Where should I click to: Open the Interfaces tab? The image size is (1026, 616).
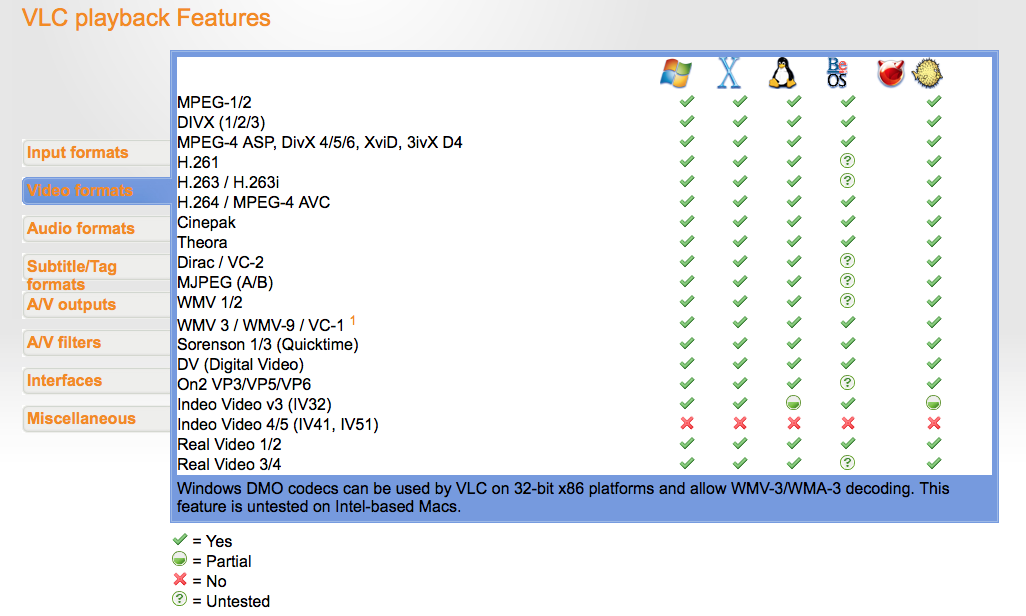tap(96, 380)
